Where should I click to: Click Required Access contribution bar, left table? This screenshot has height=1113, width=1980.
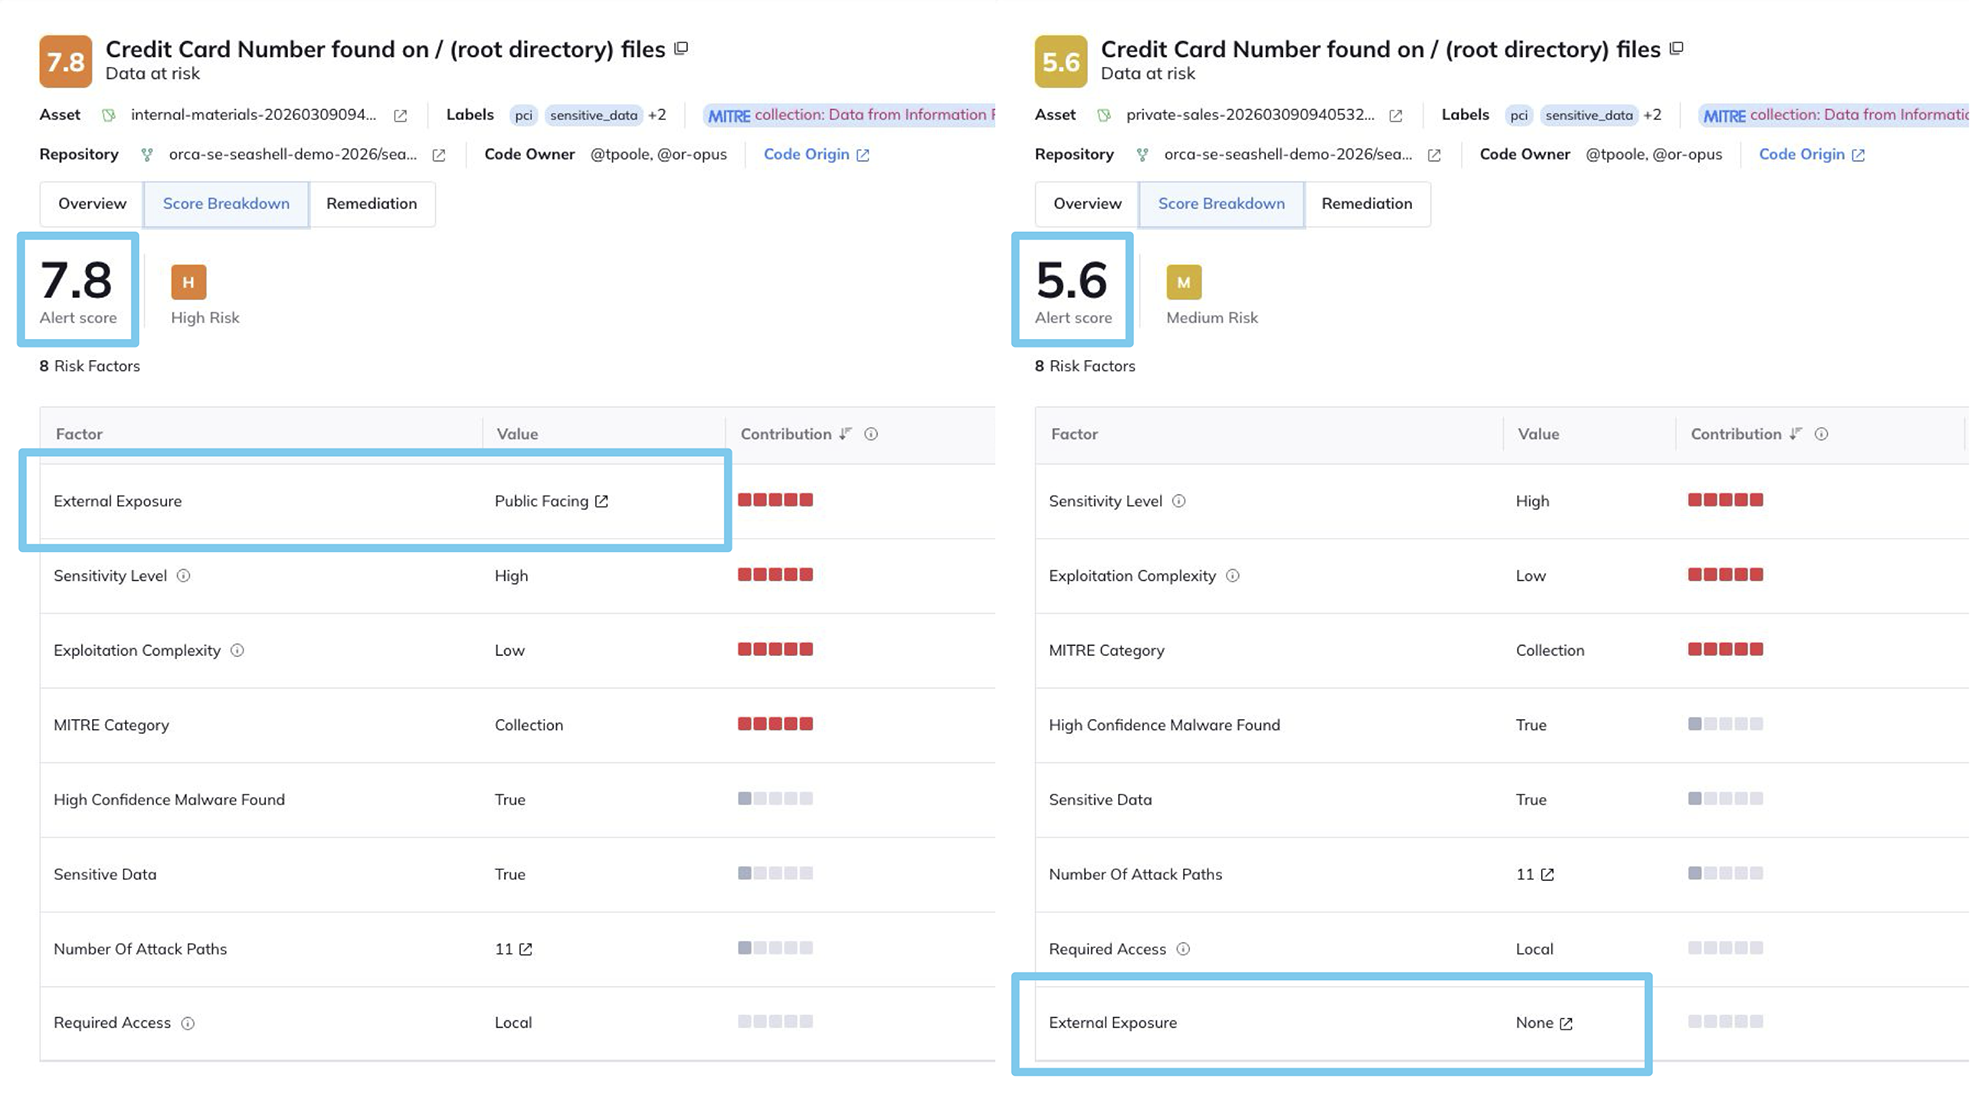[x=775, y=1022]
